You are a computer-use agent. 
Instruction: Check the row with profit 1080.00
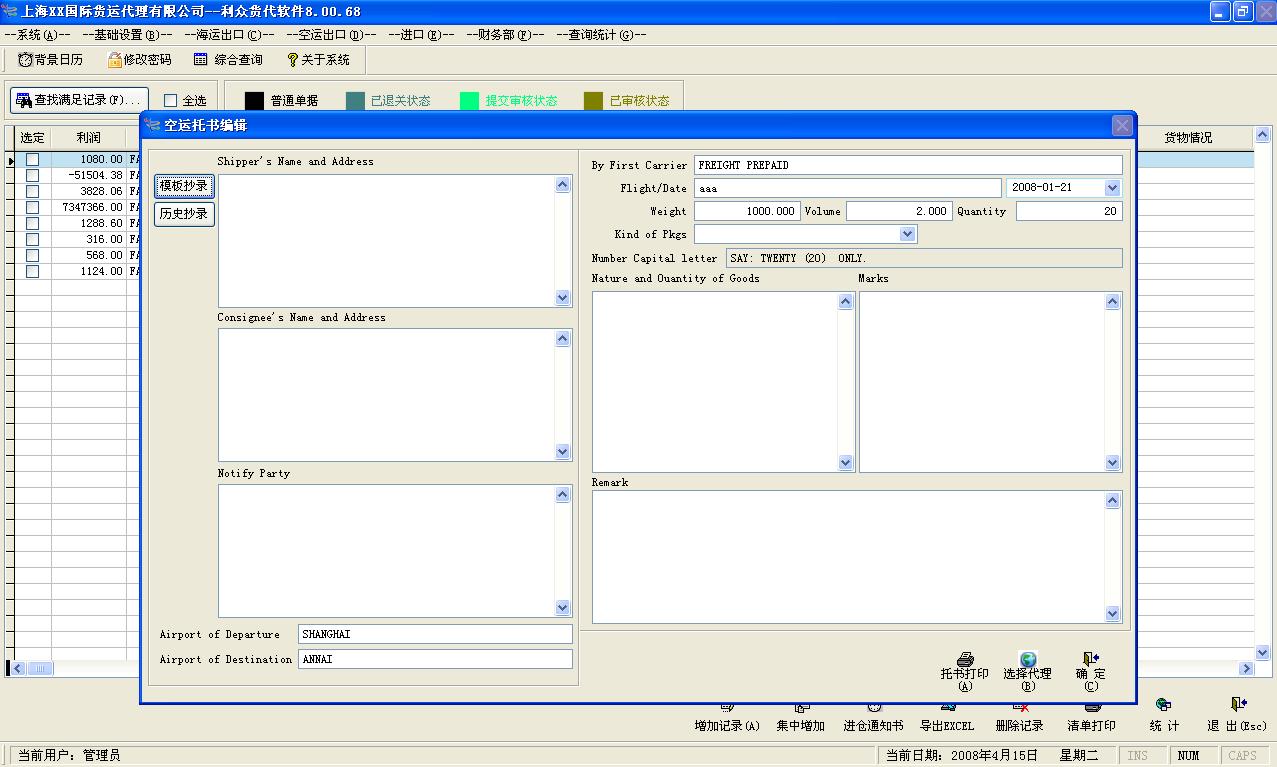click(x=32, y=159)
